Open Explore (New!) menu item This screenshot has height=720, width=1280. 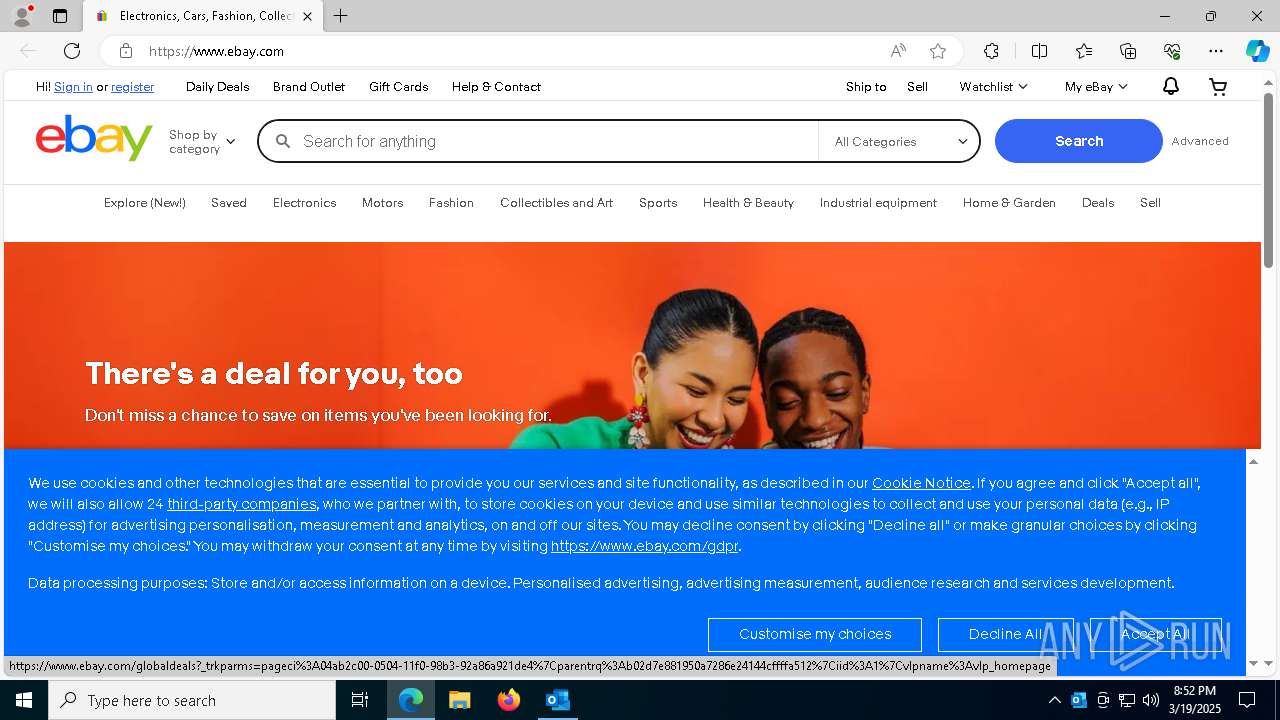coord(145,203)
